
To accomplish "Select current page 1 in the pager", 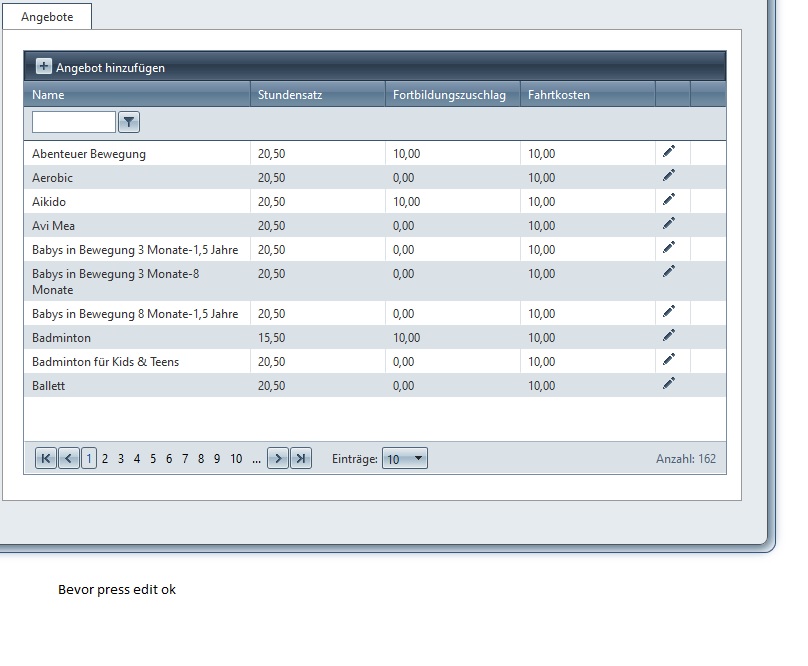I will (89, 458).
